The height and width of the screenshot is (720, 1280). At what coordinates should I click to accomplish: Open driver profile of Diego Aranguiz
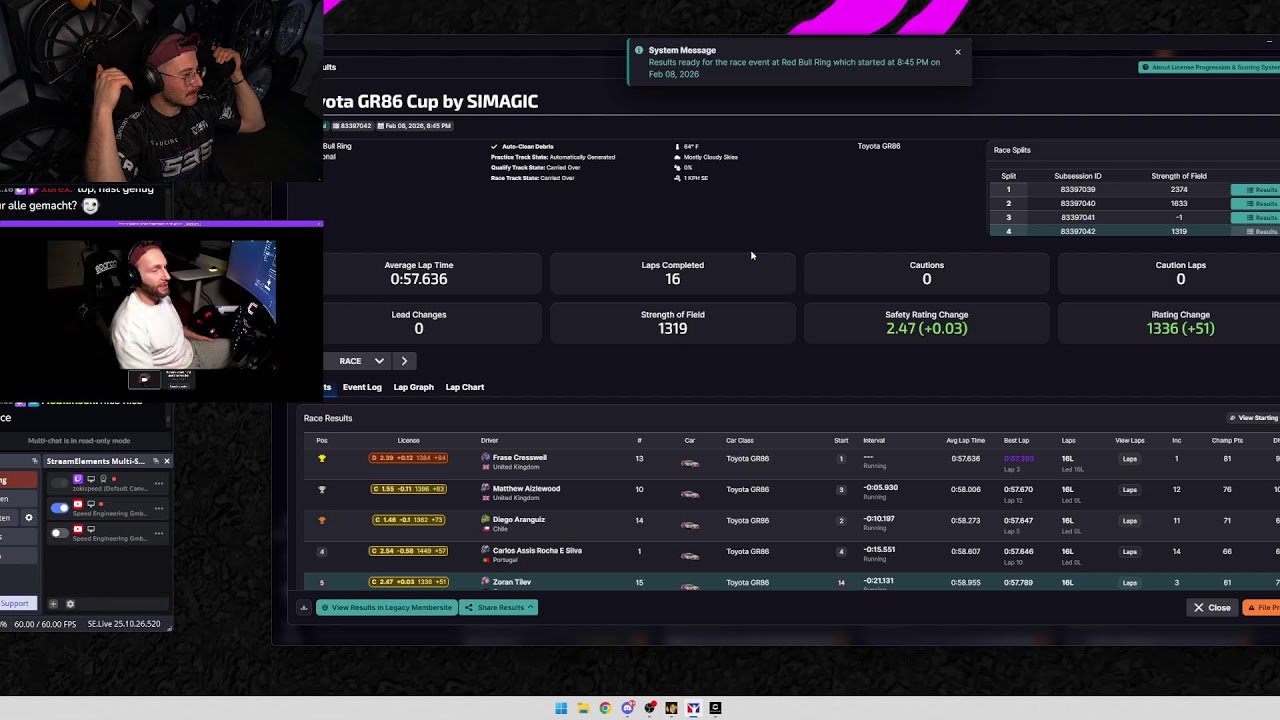click(x=519, y=520)
